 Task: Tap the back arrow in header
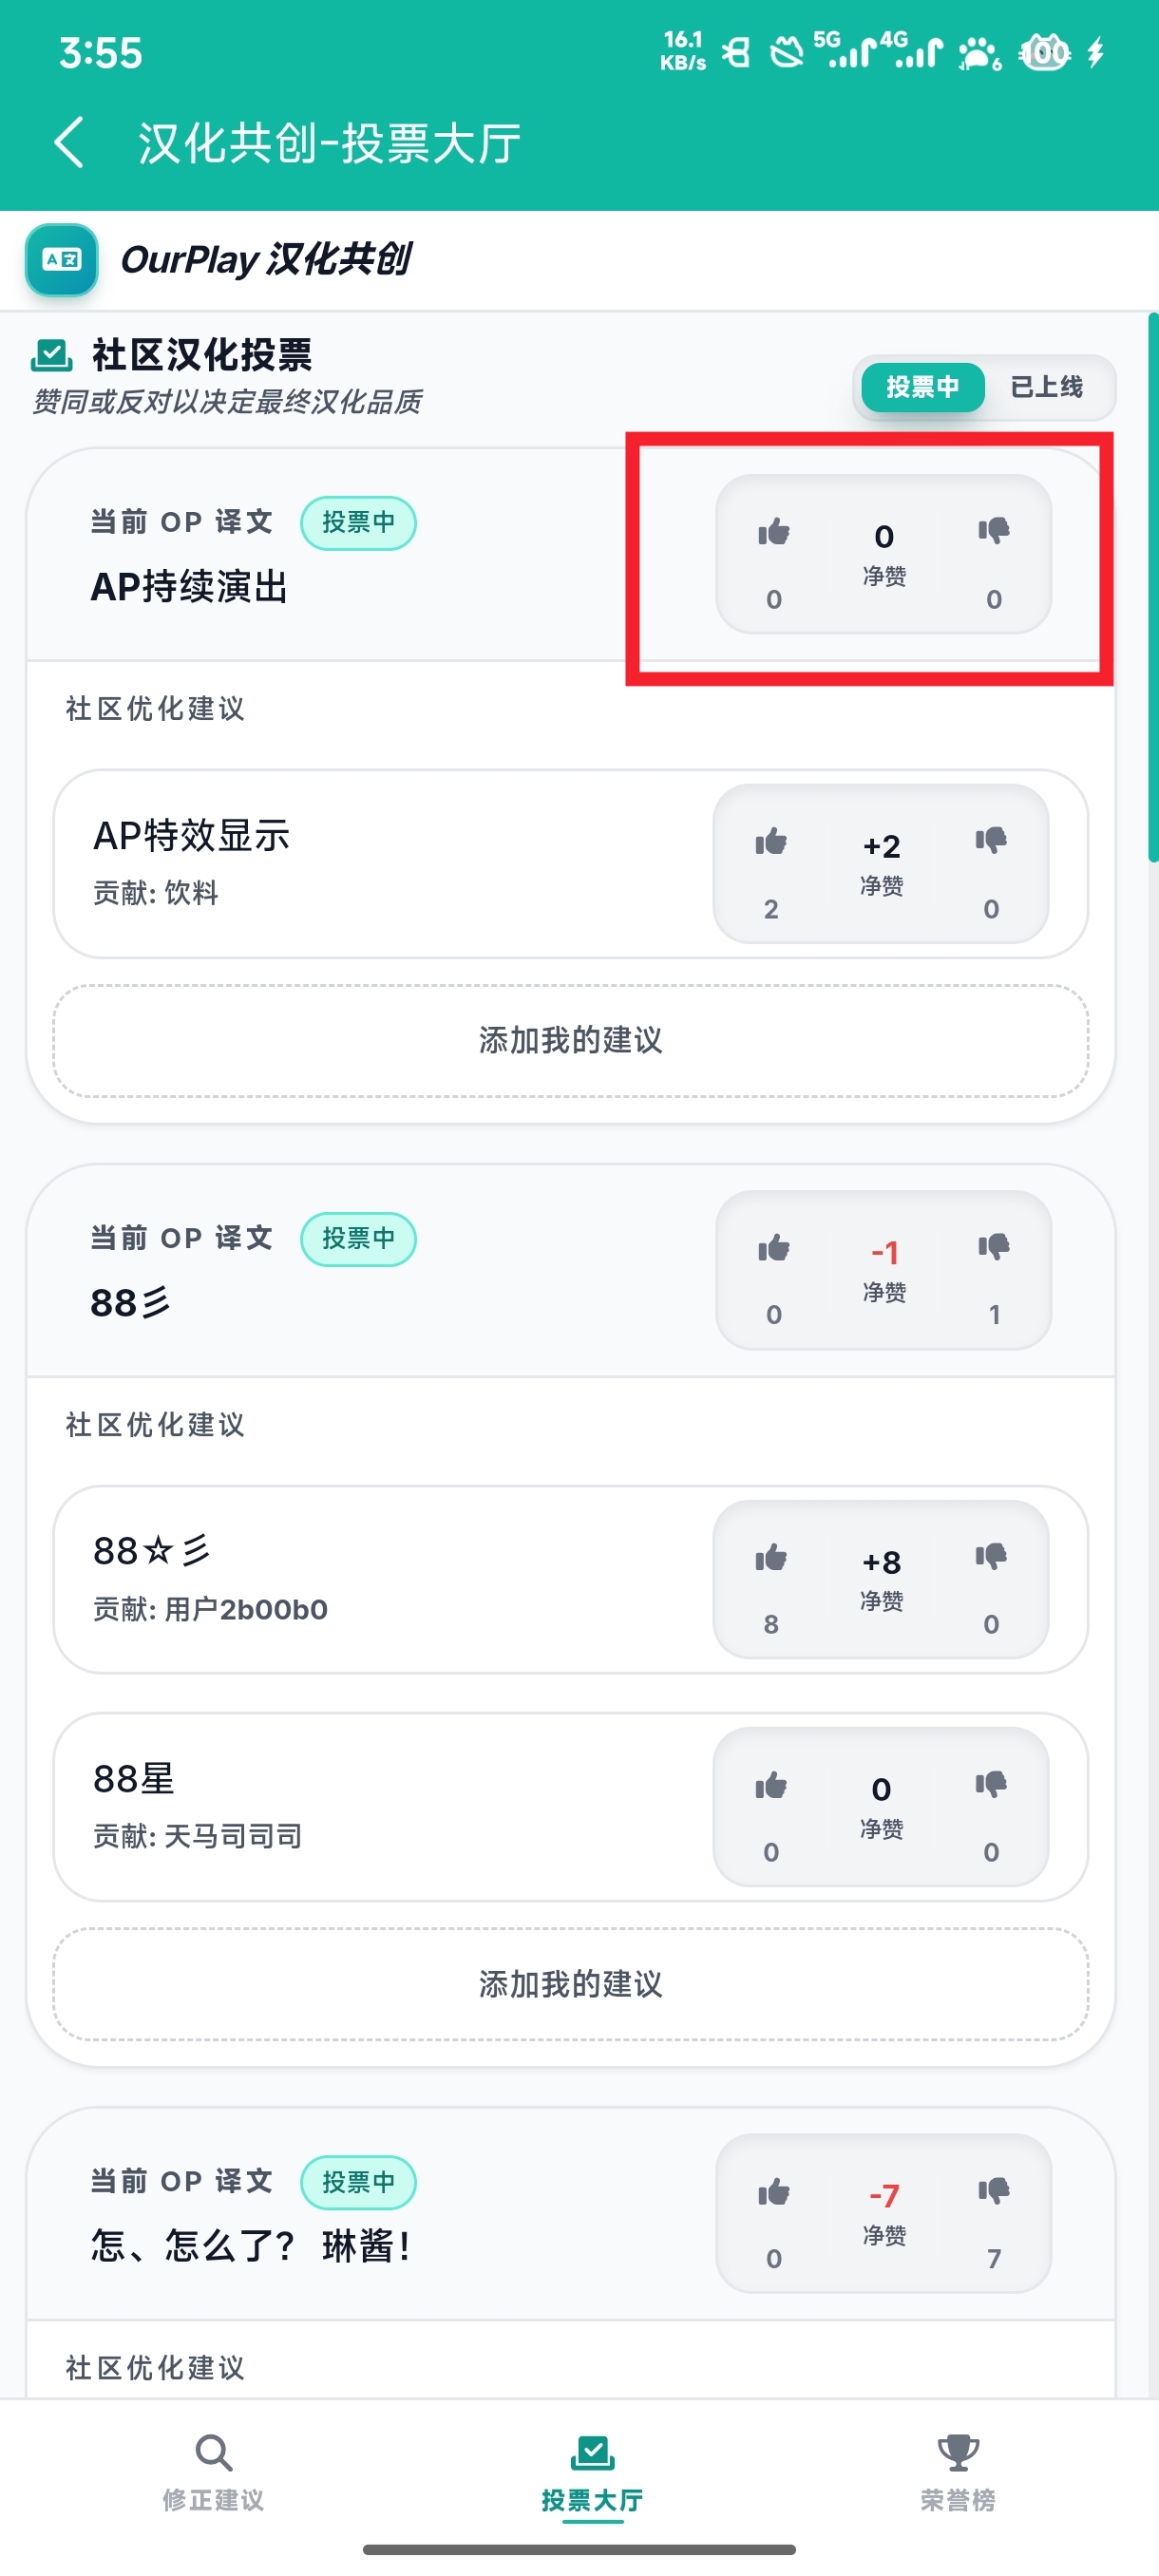(69, 142)
